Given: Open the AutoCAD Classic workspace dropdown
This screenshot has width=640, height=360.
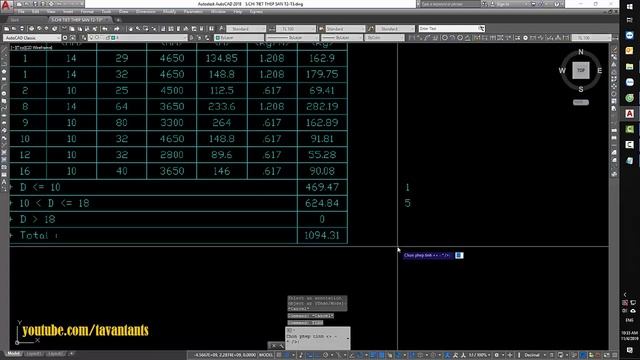Looking at the screenshot, I should coord(32,38).
